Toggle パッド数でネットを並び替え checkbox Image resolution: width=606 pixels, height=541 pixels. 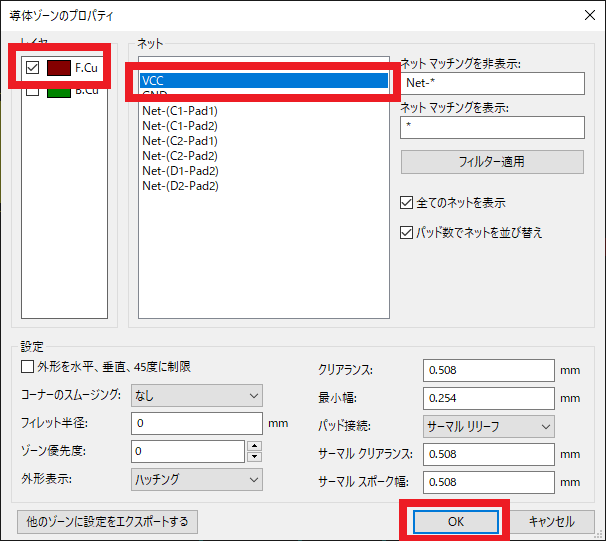(407, 233)
